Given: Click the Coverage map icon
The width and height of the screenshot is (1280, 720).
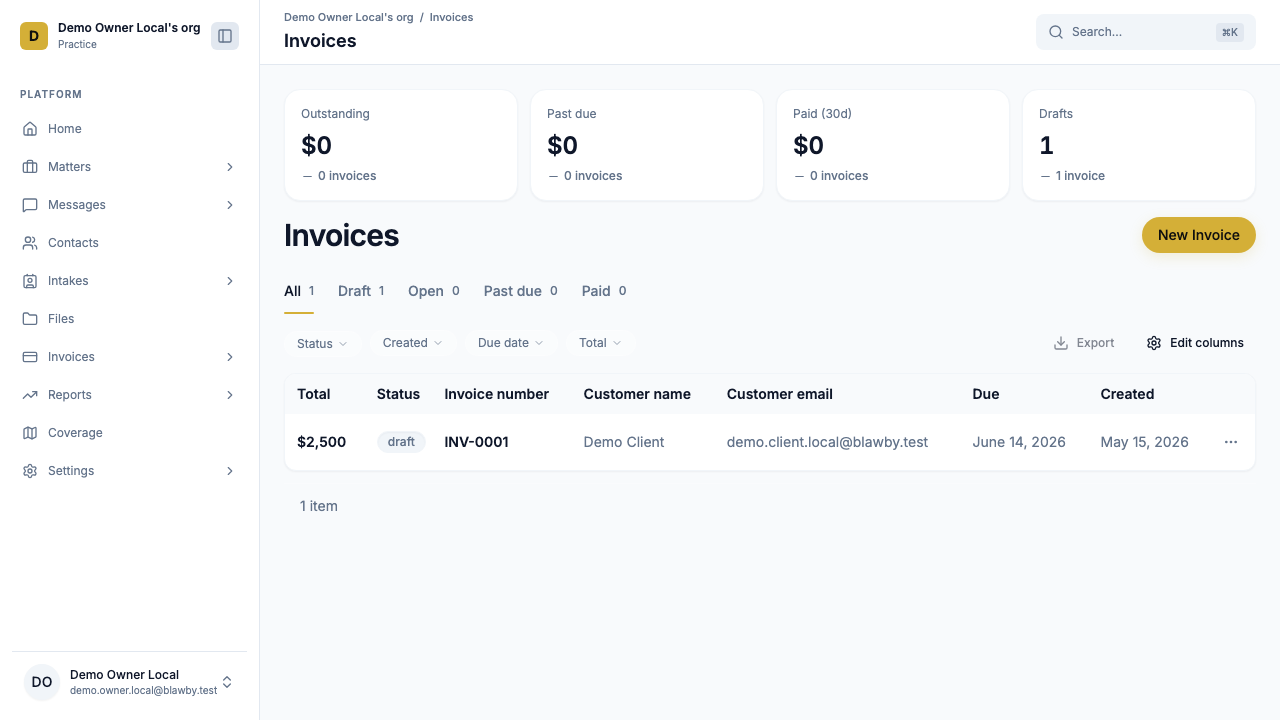Looking at the screenshot, I should pyautogui.click(x=30, y=433).
